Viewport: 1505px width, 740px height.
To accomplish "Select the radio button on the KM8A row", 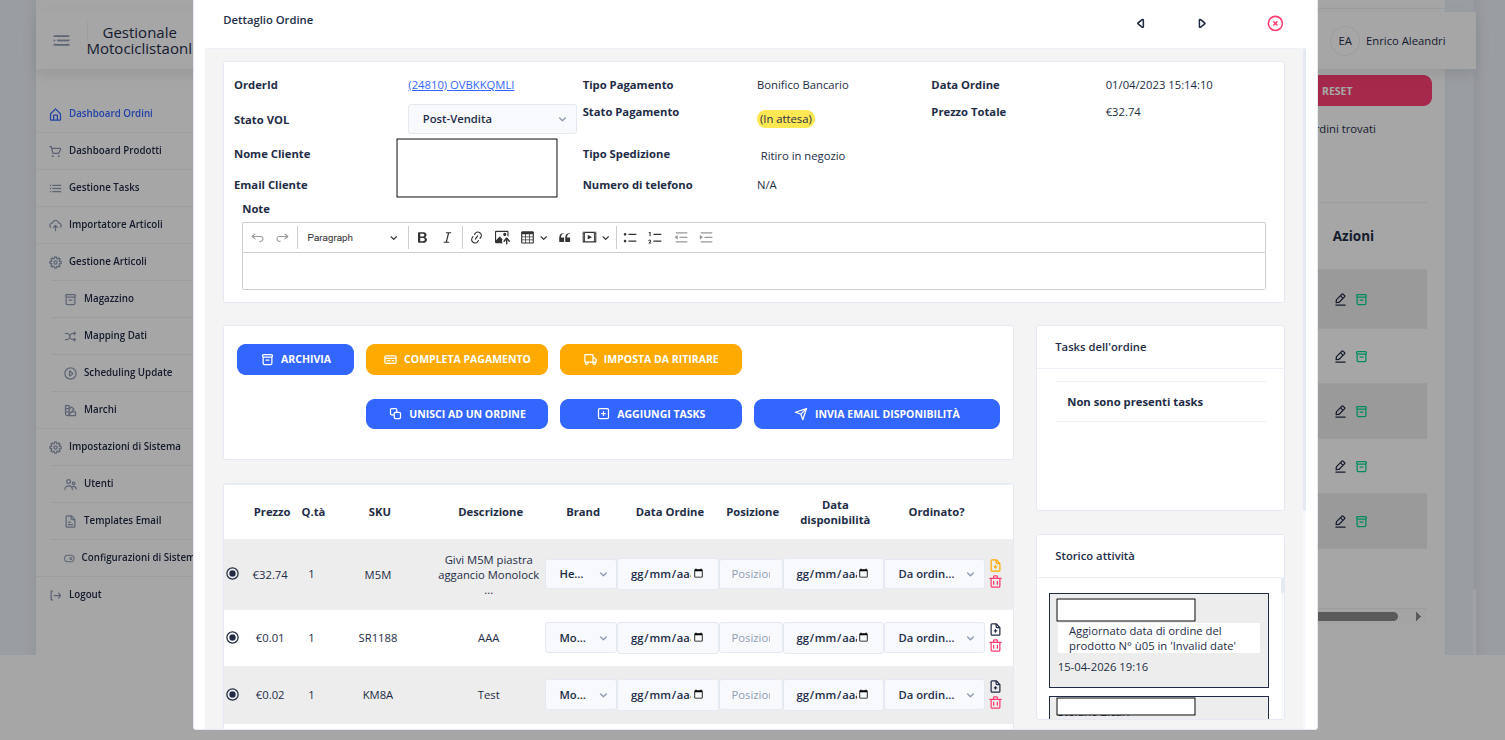I will (x=232, y=694).
